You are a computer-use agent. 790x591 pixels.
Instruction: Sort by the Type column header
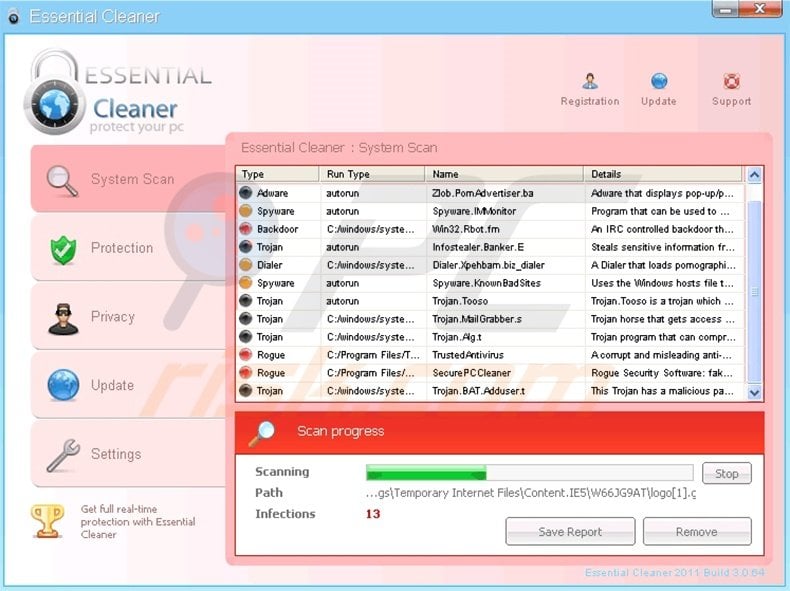[278, 174]
